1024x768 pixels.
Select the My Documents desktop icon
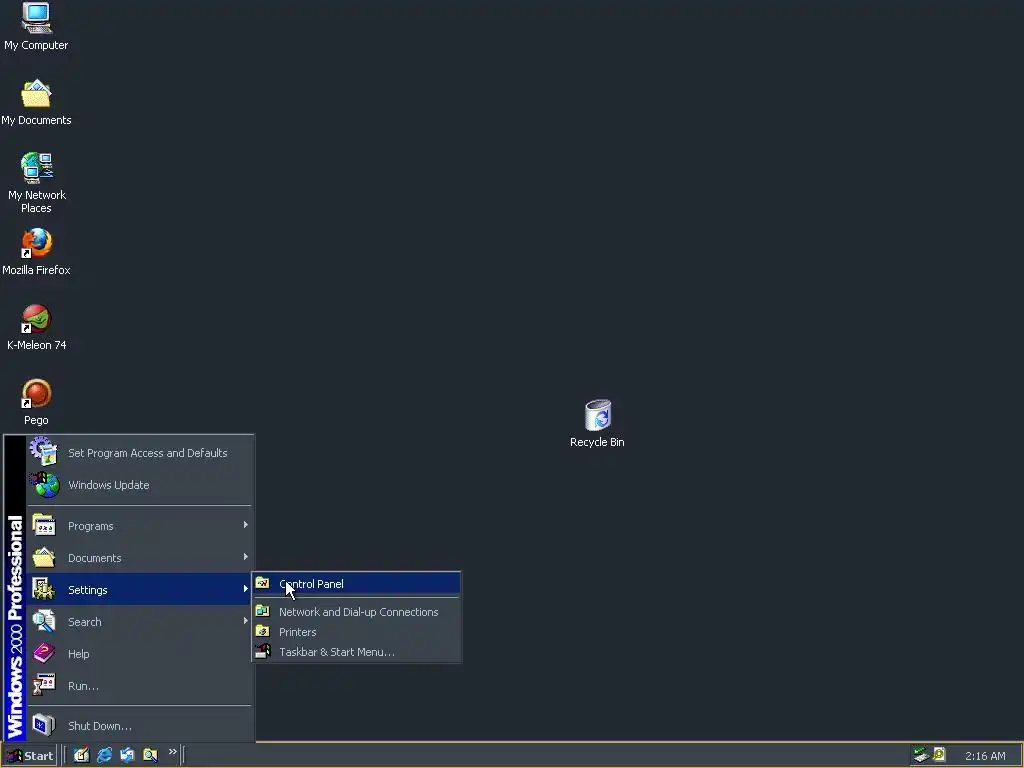36,103
